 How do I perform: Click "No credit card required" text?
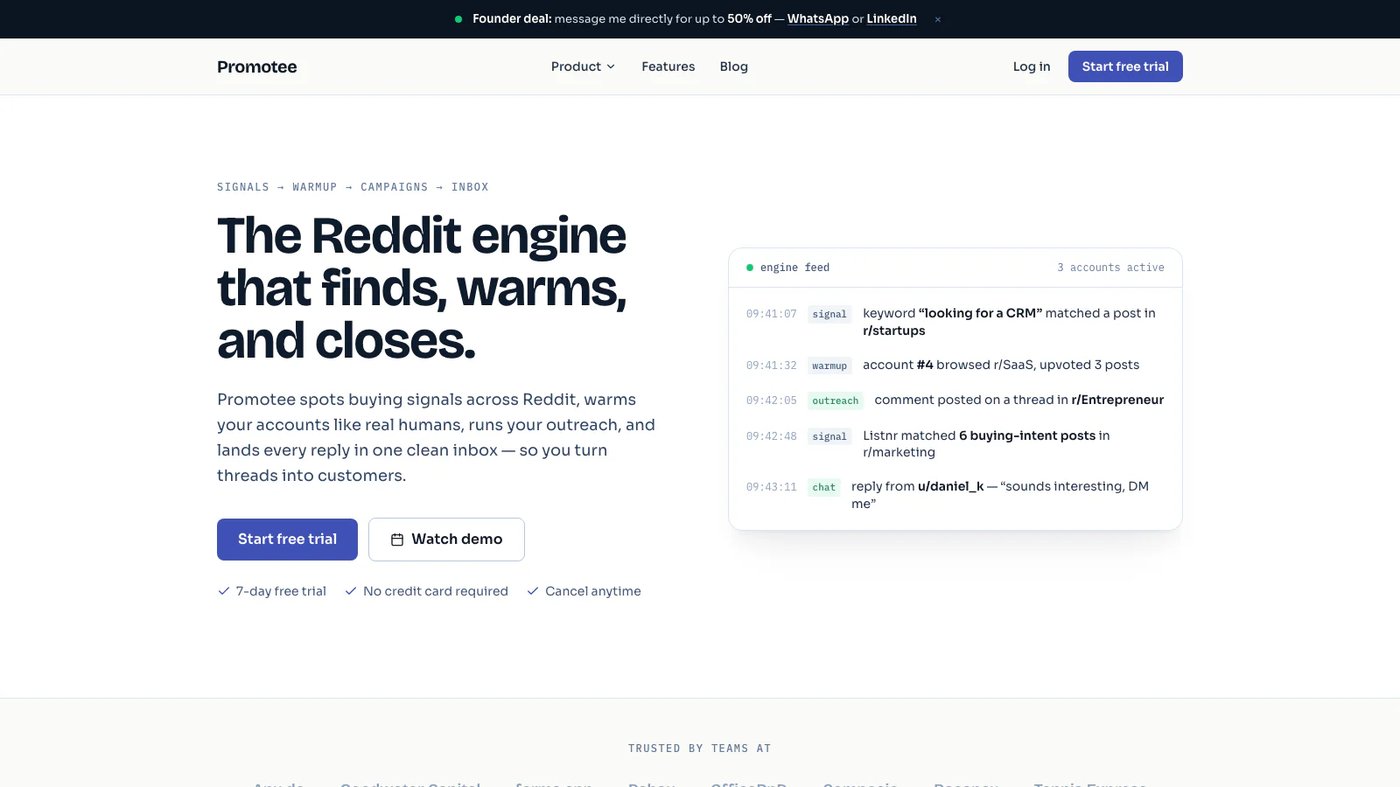click(436, 591)
